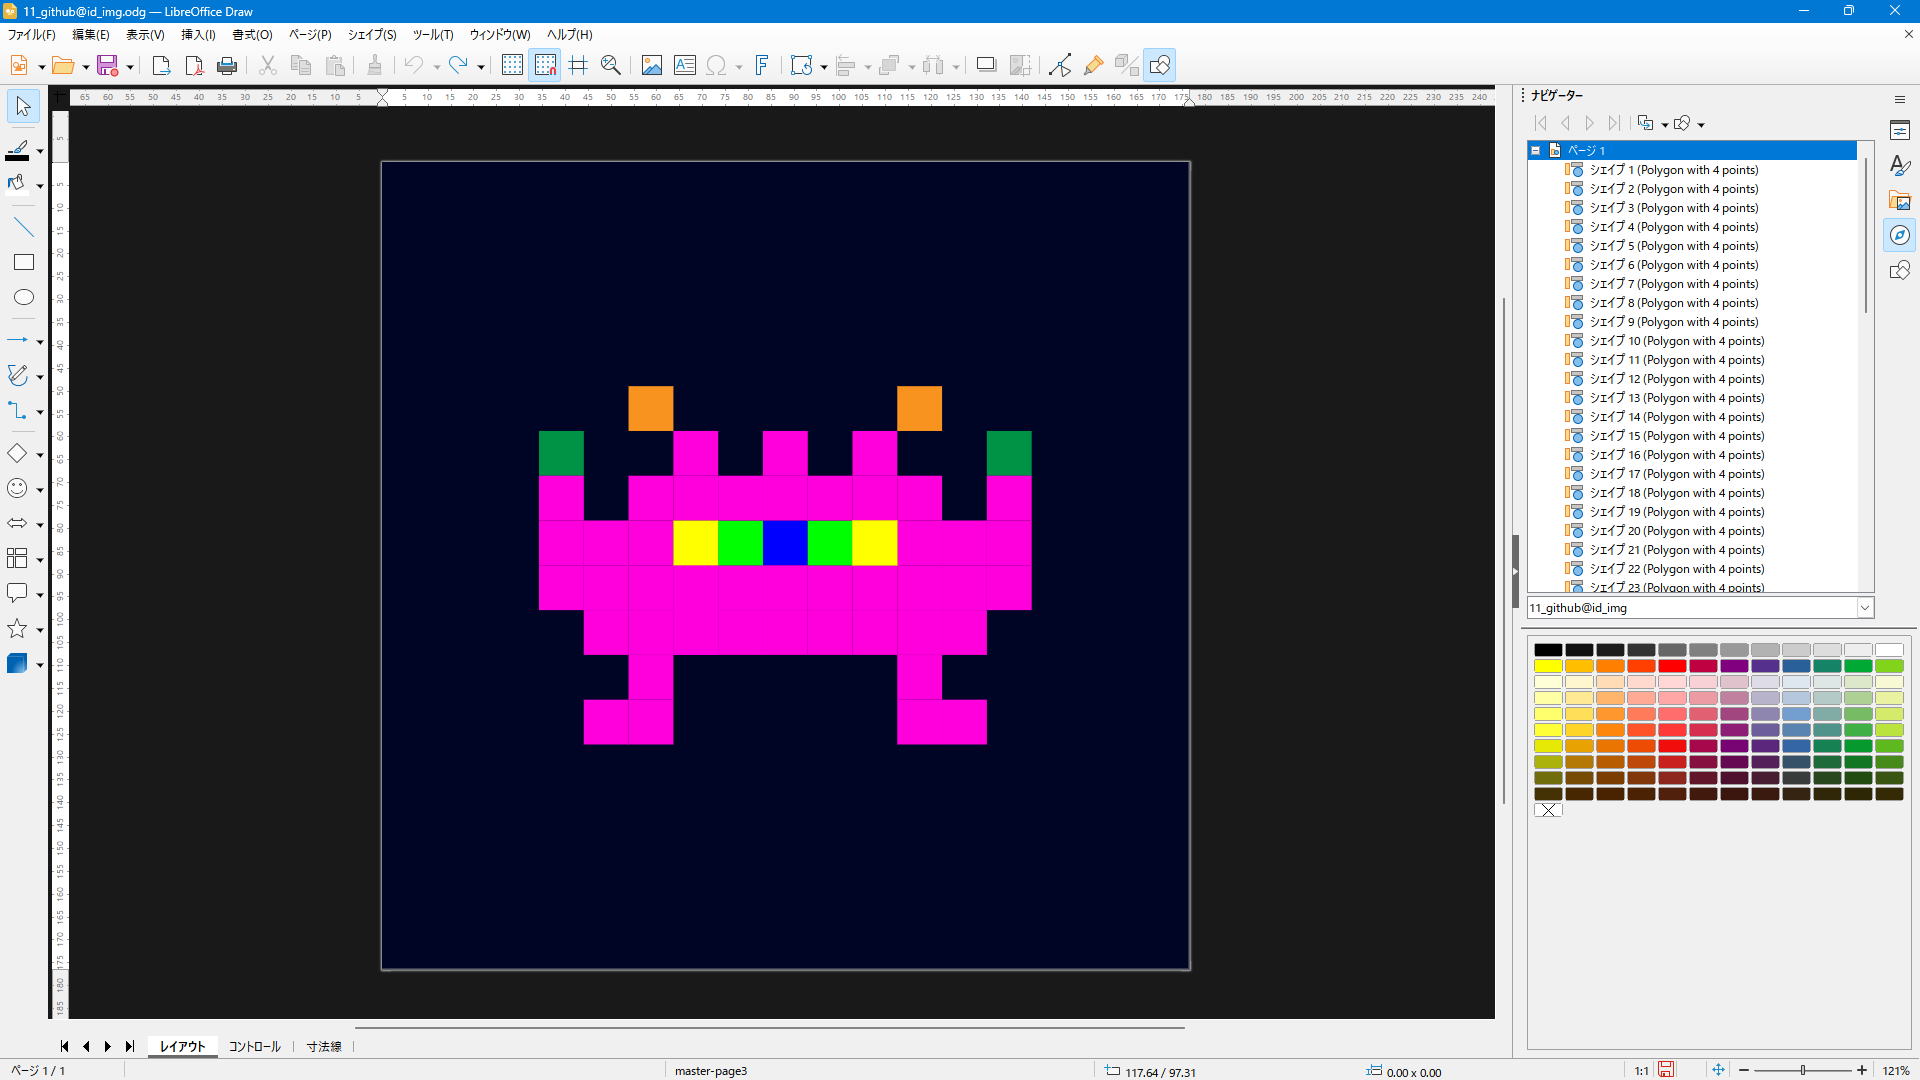Expand the Basic Shapes tool dropdown arrow
Image resolution: width=1920 pixels, height=1080 pixels.
pos(40,455)
